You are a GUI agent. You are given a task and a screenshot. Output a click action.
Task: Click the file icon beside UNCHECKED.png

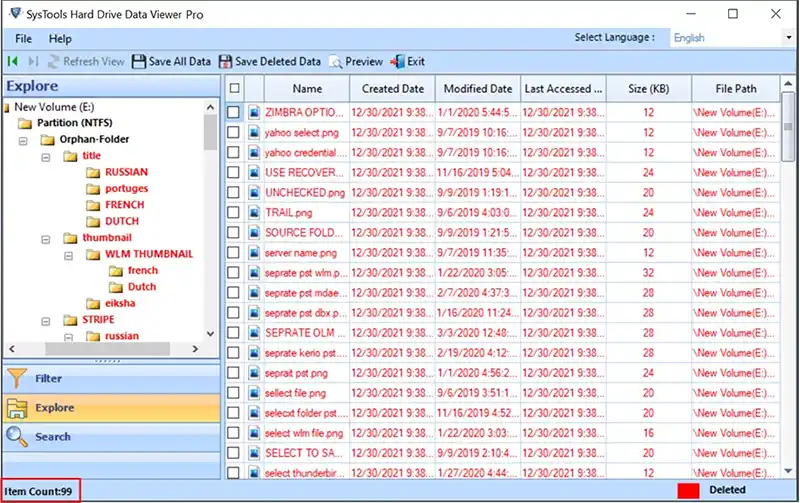point(254,193)
